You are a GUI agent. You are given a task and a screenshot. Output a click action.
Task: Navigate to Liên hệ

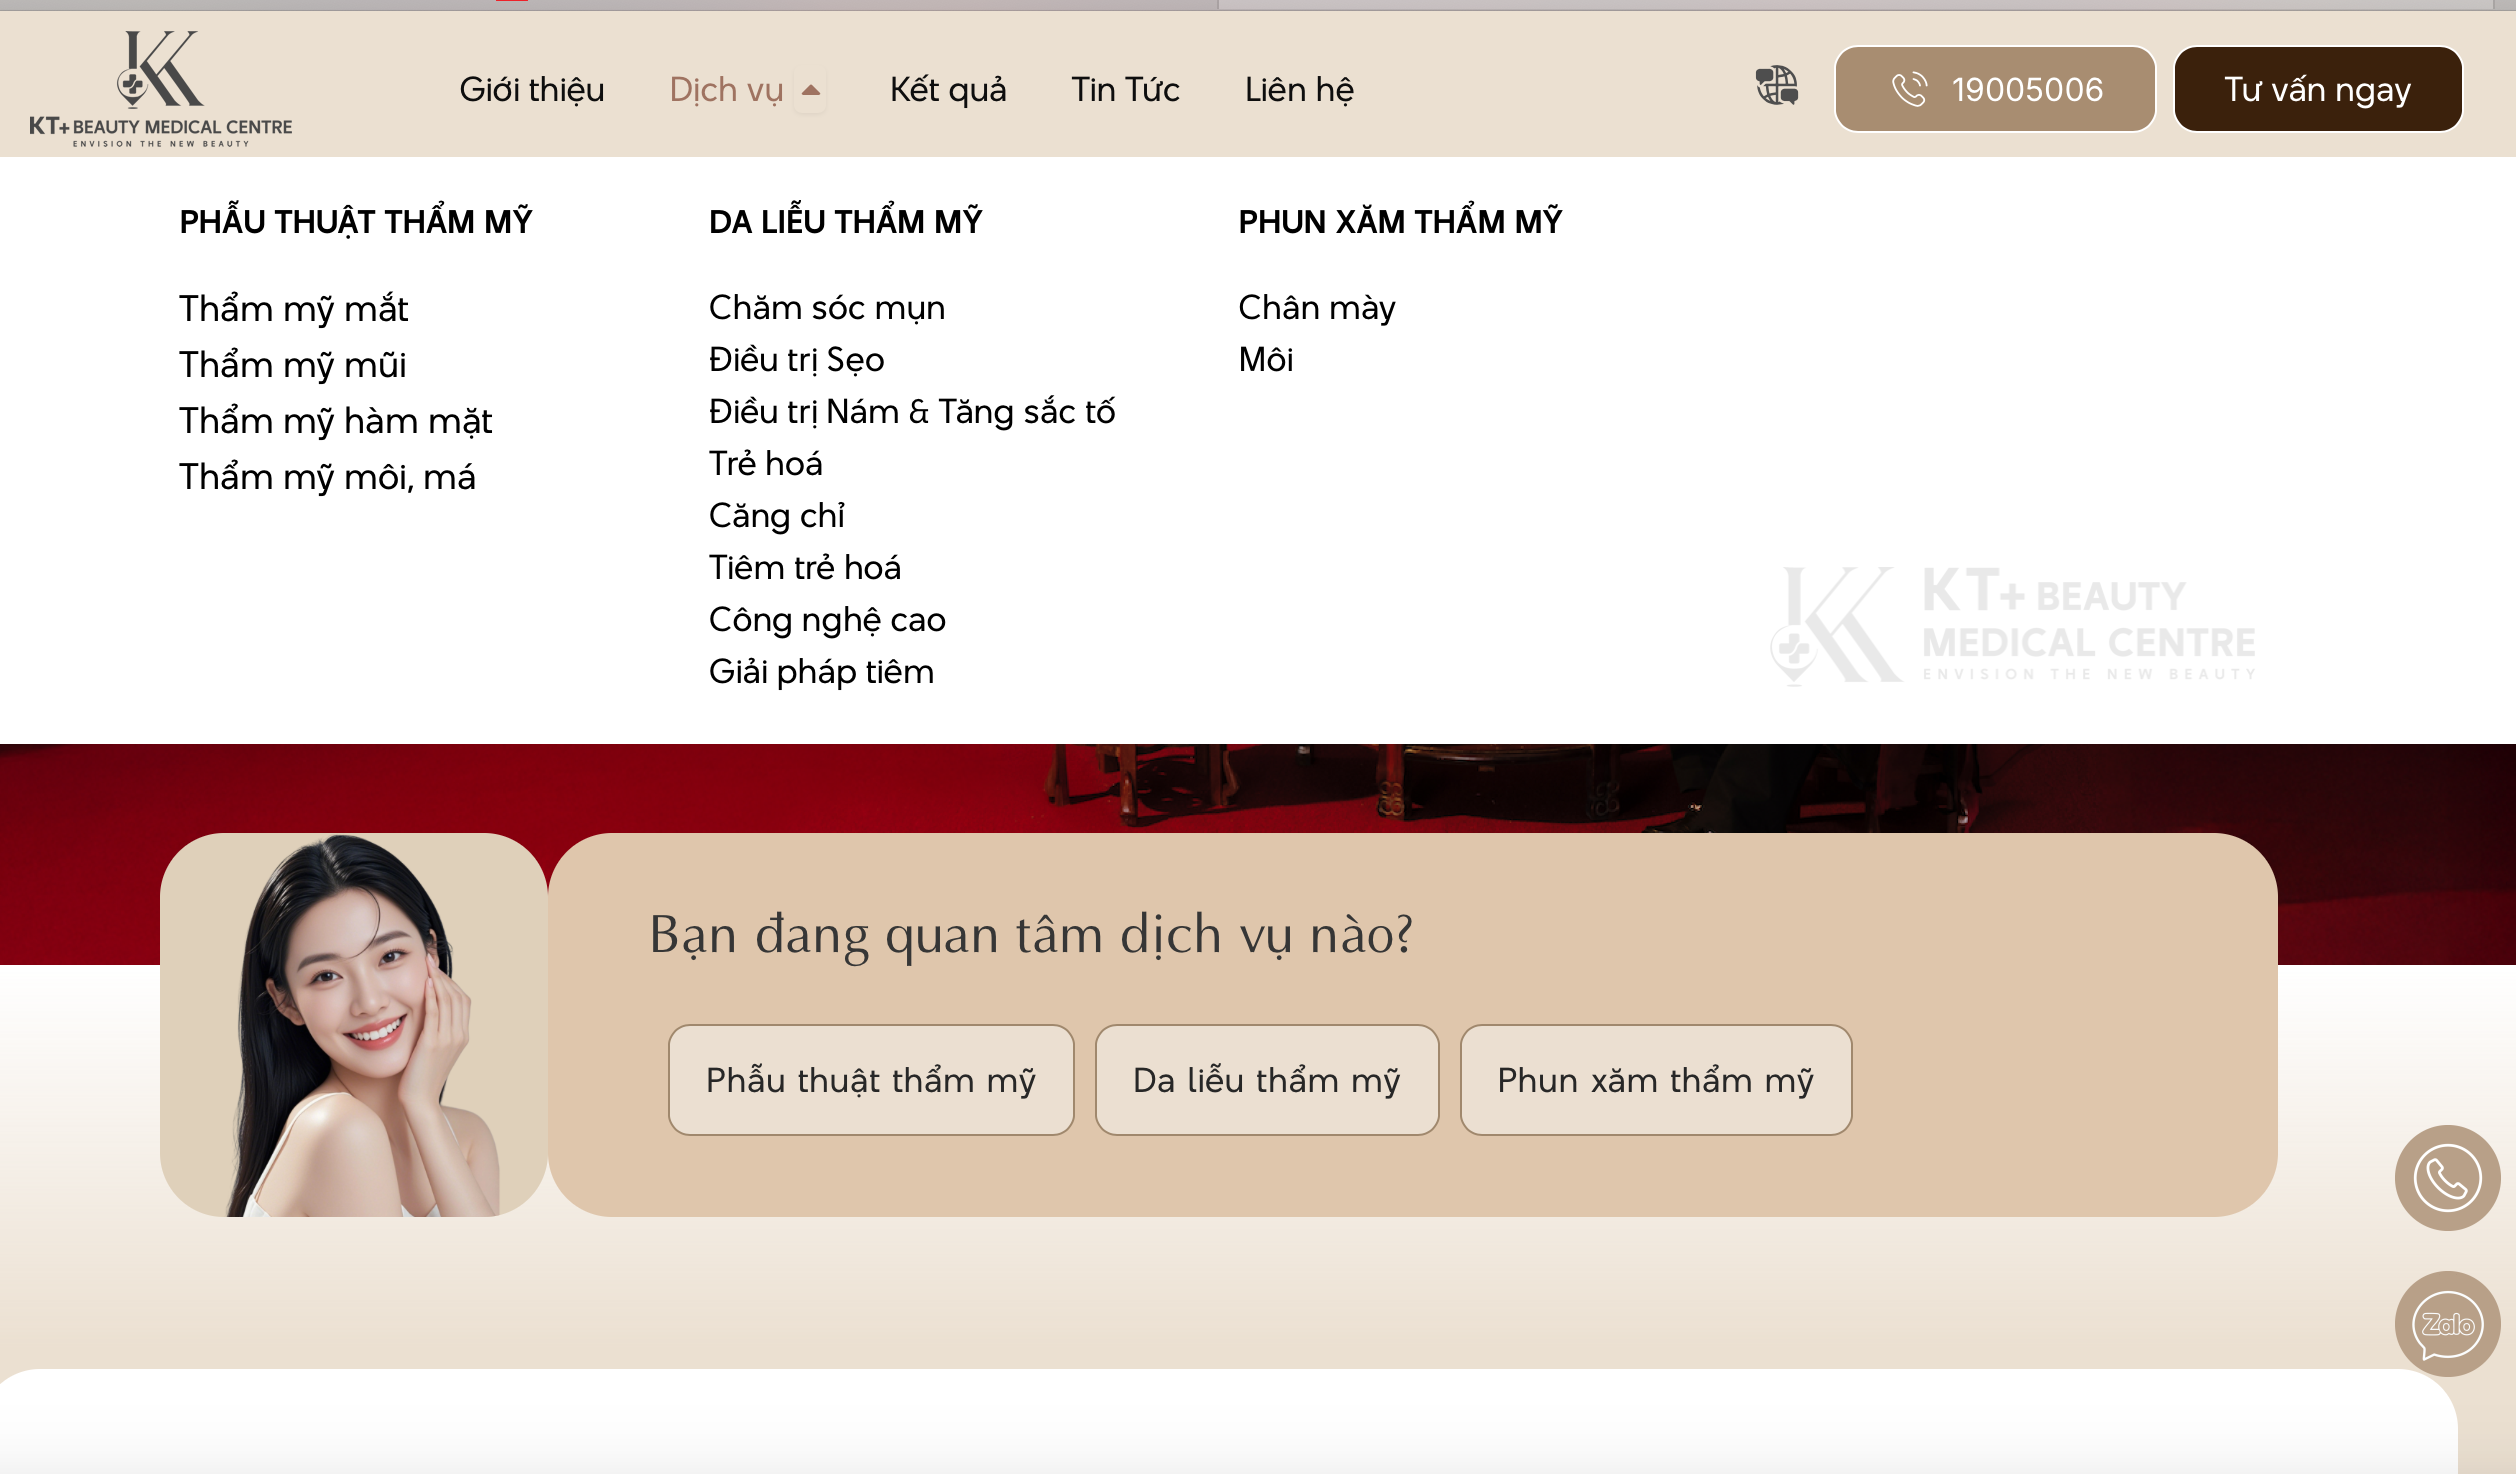coord(1298,90)
